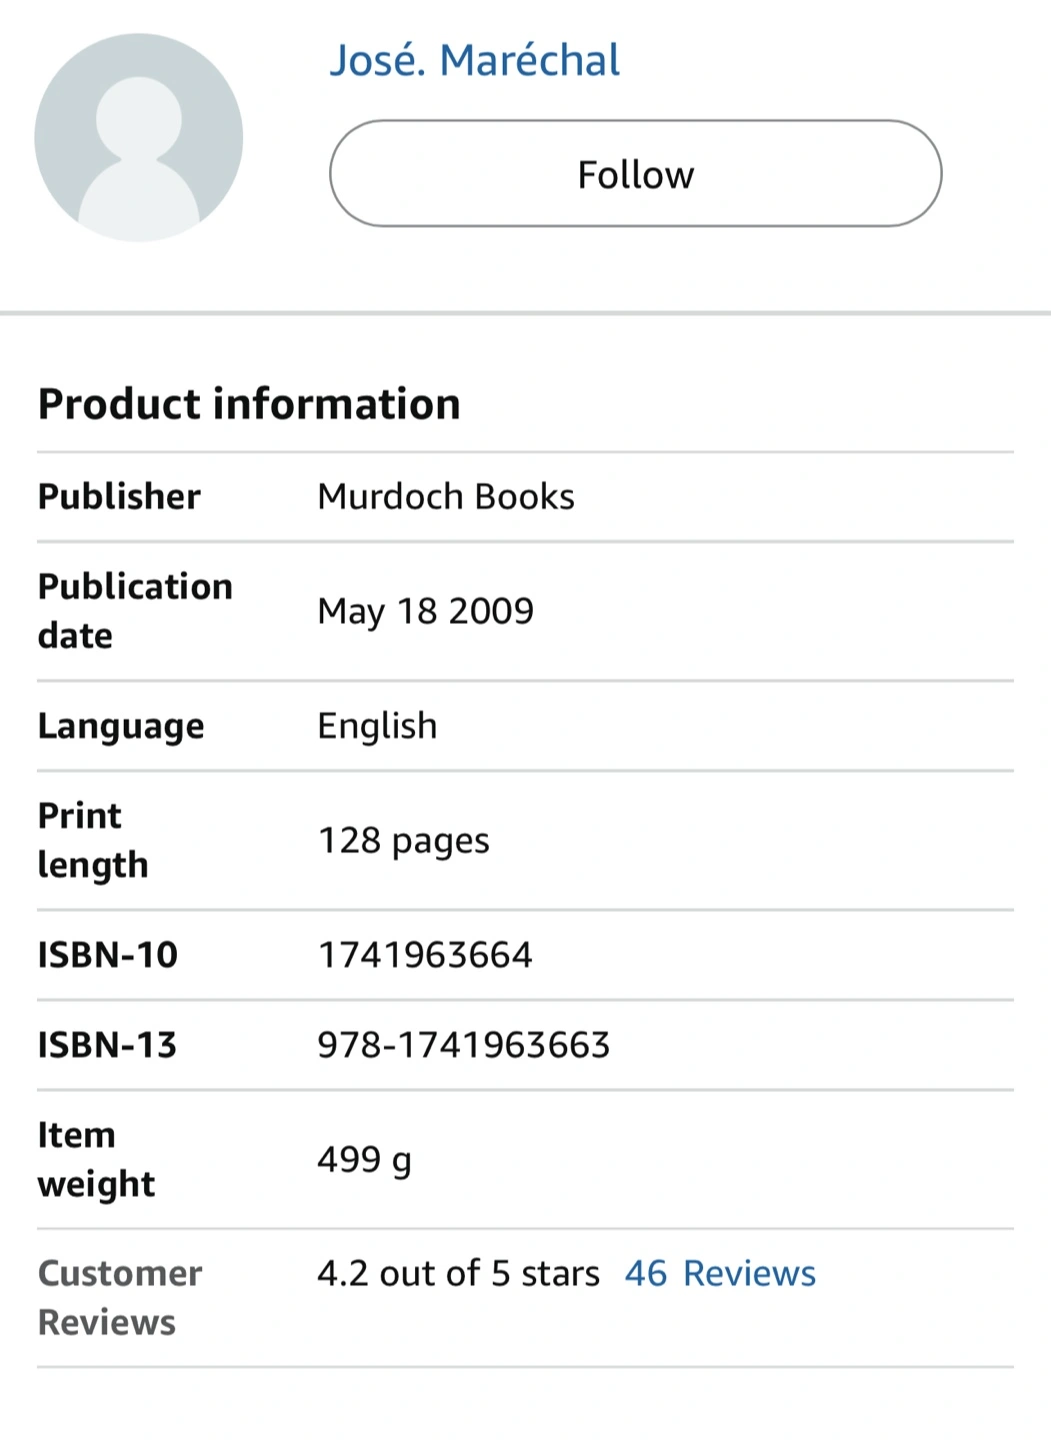This screenshot has width=1051, height=1440.
Task: Open José. Maréchal author page link
Action: click(475, 60)
